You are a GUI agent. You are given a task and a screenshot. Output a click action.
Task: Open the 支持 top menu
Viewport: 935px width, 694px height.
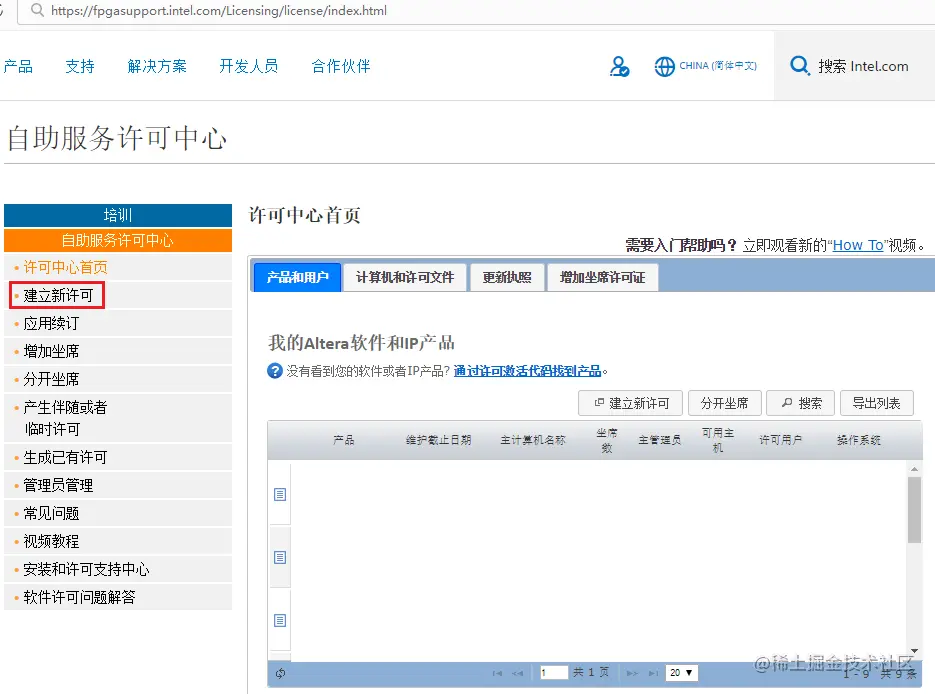point(80,66)
